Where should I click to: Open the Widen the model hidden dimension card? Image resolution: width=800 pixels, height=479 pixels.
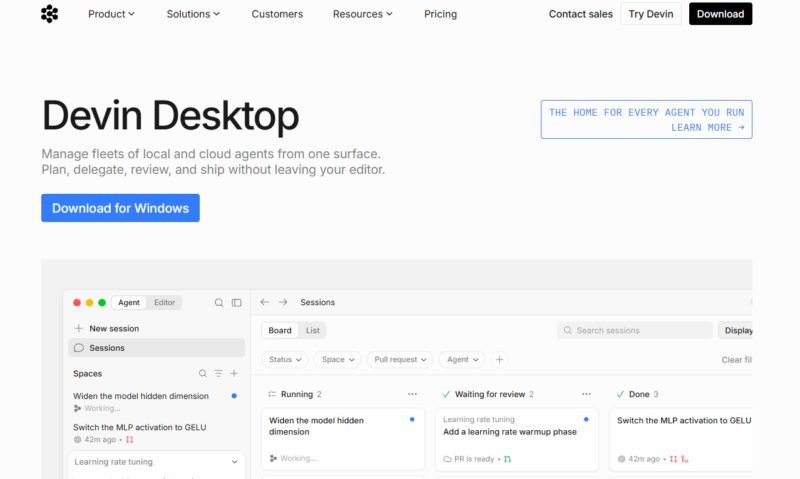click(x=343, y=439)
